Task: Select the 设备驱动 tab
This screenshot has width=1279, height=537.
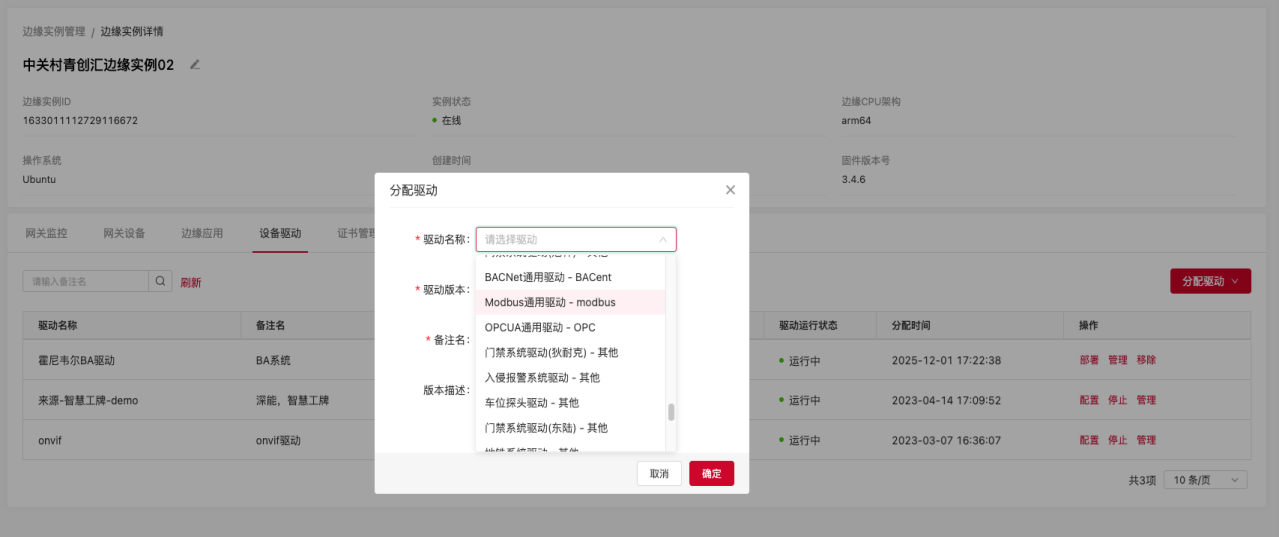Action: [280, 233]
